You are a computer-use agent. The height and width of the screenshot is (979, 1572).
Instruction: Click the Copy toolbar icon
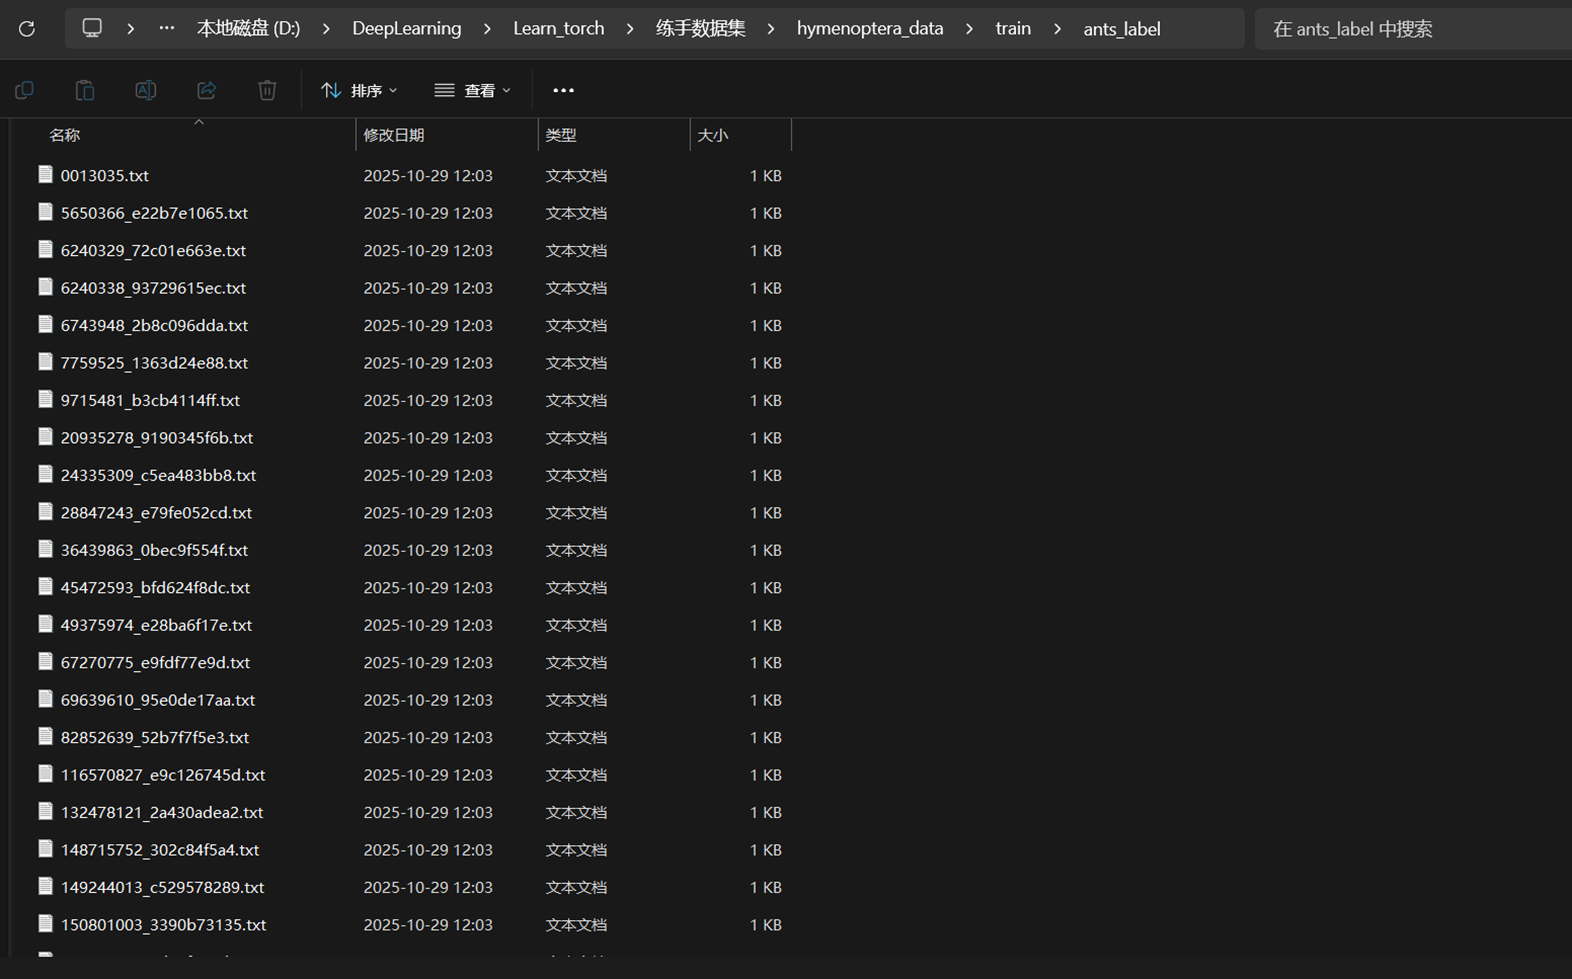(25, 90)
